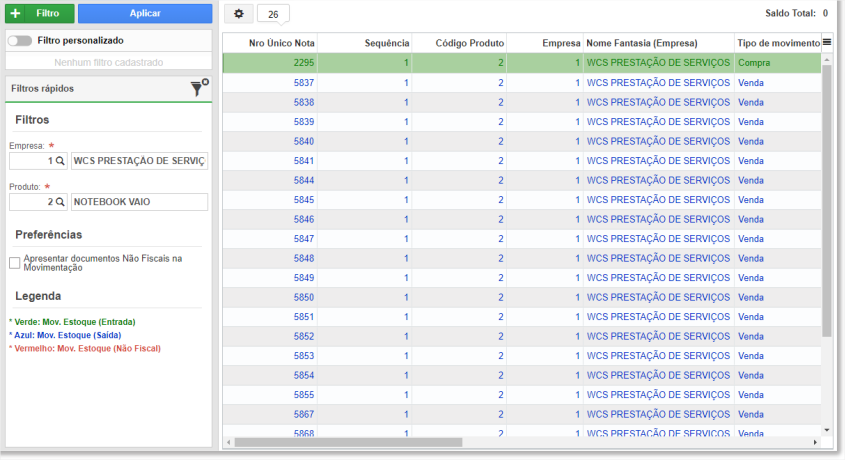Enable the Filtro personalizado switch
The height and width of the screenshot is (460, 845).
pyautogui.click(x=20, y=40)
